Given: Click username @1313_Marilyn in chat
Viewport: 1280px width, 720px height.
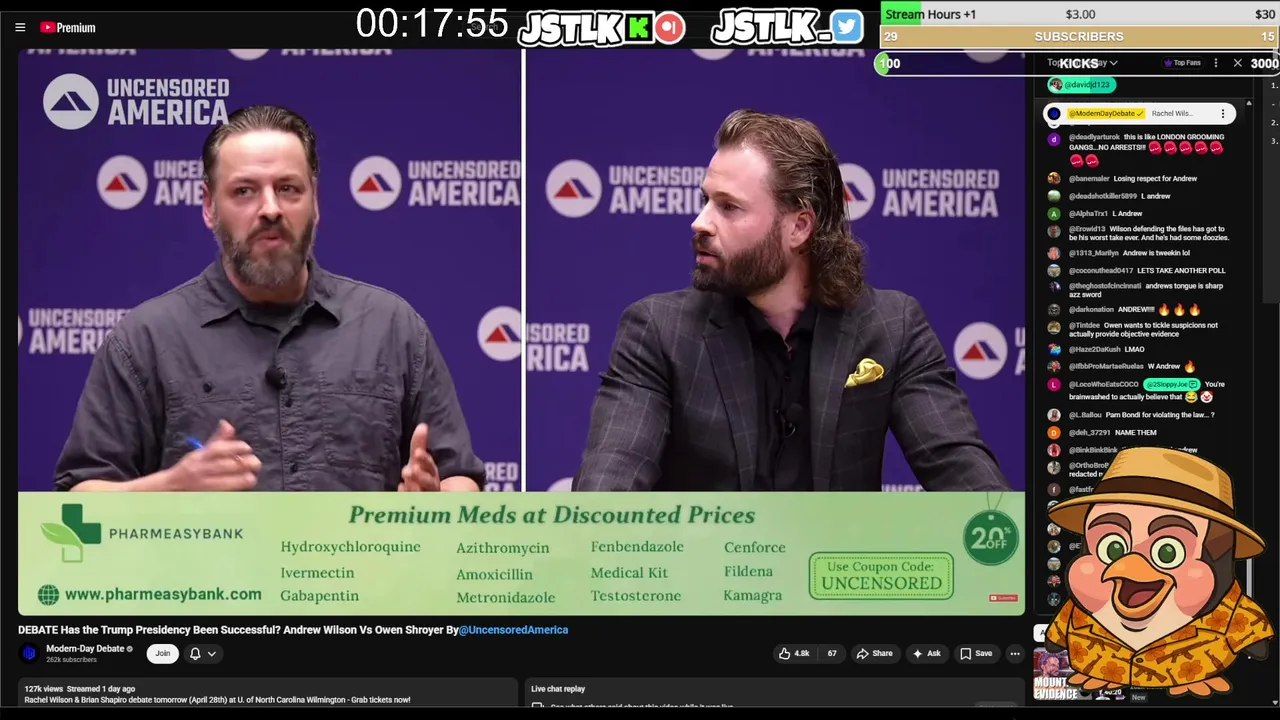Looking at the screenshot, I should click(x=1094, y=253).
